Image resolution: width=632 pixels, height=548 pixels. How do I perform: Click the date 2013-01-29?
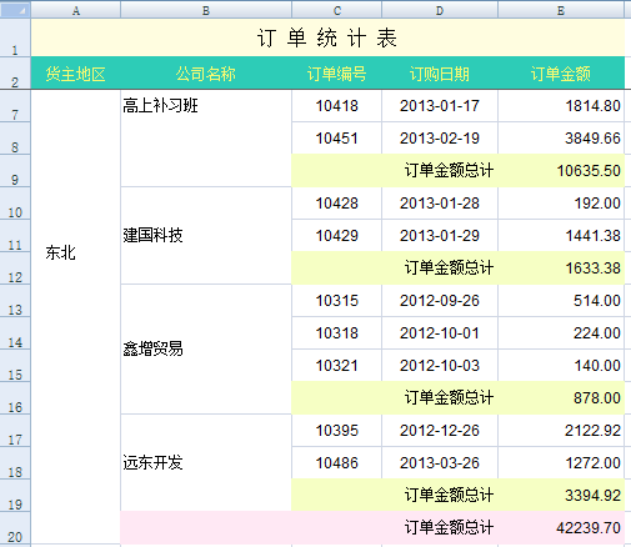pyautogui.click(x=440, y=236)
